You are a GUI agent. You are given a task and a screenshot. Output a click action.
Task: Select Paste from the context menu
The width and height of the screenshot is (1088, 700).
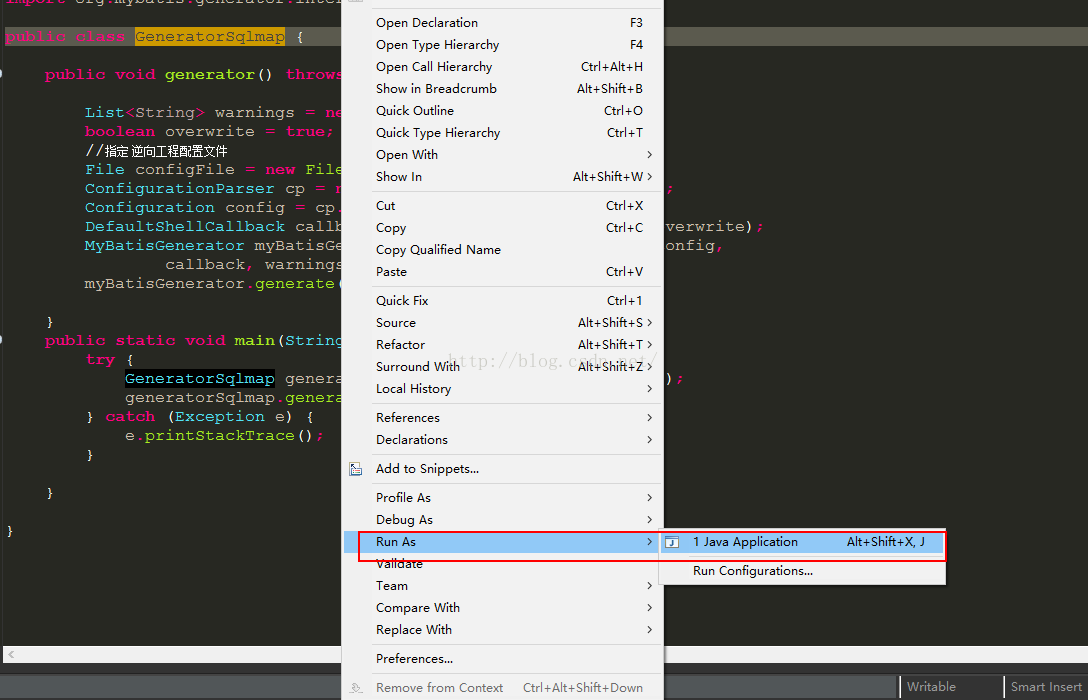[x=391, y=272]
